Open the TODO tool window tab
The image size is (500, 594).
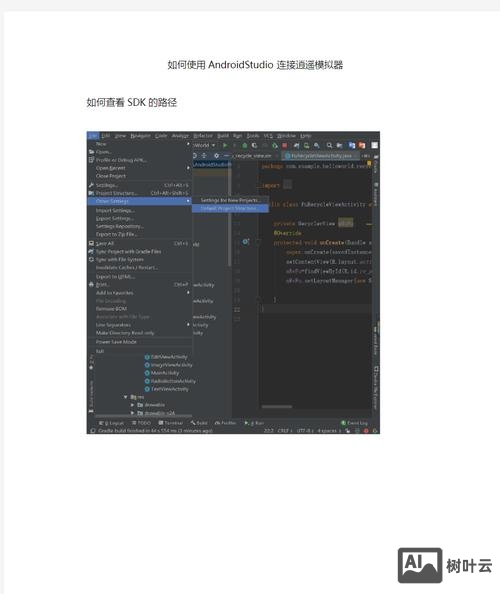(141, 423)
